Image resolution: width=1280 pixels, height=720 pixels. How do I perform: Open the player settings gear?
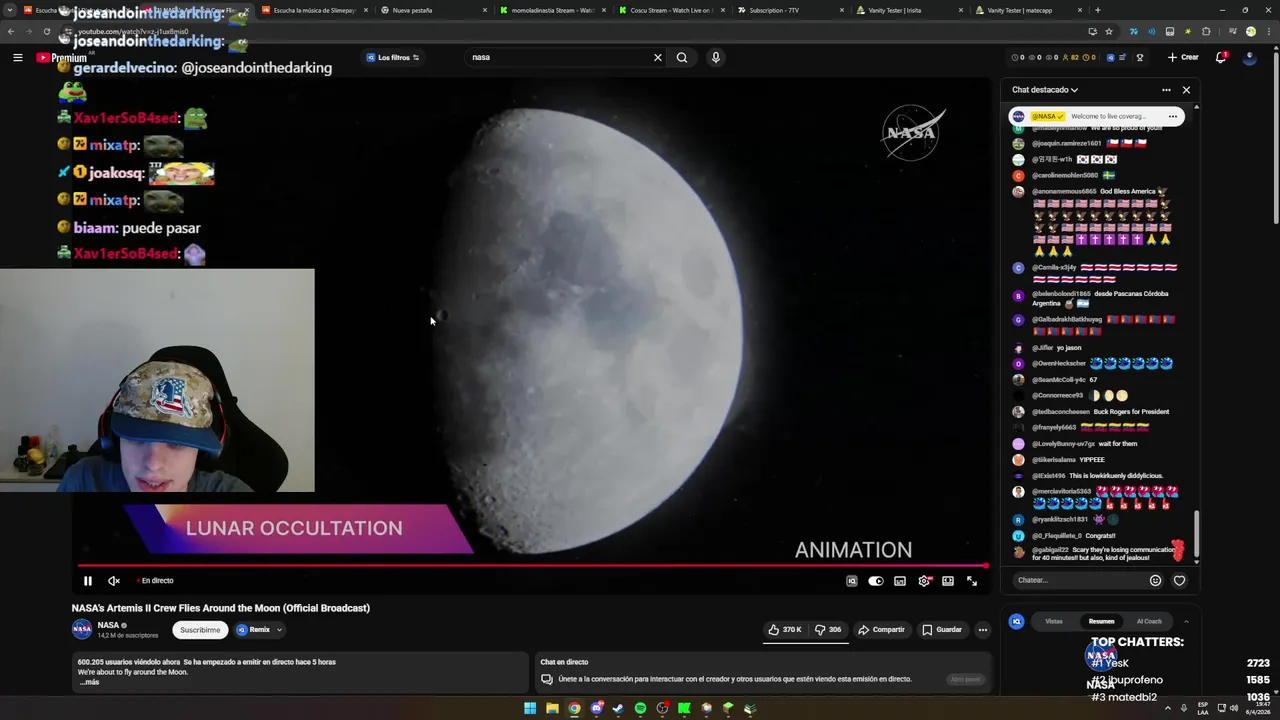pos(924,581)
